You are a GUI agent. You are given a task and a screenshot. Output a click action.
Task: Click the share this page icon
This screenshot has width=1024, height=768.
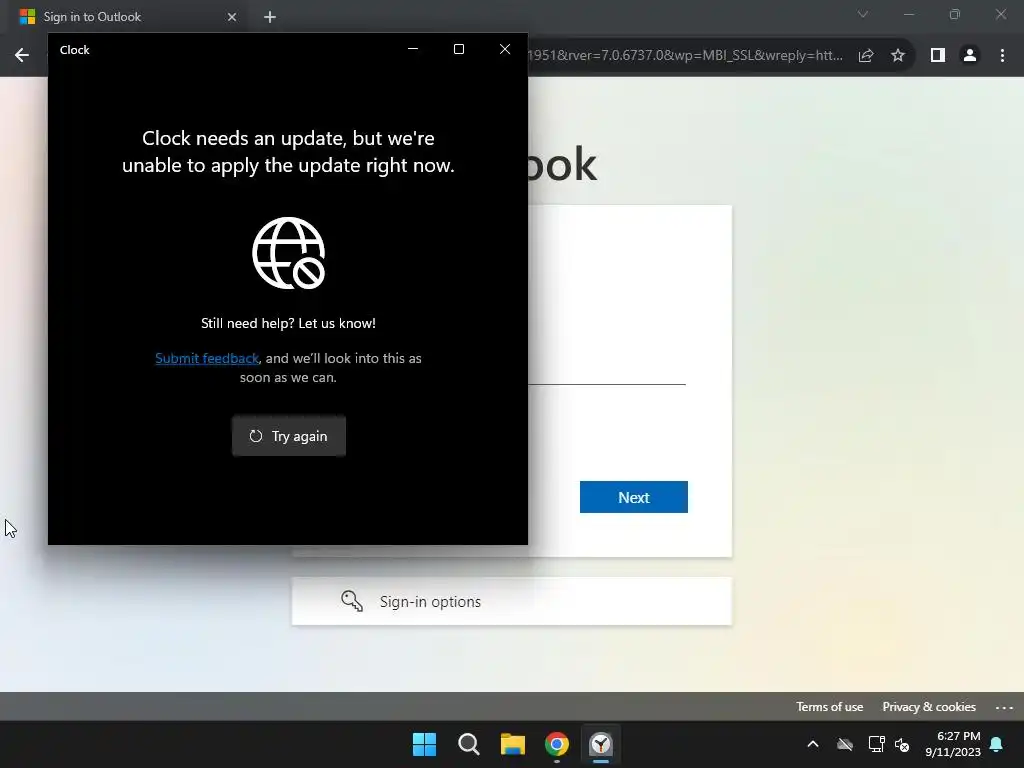point(866,56)
